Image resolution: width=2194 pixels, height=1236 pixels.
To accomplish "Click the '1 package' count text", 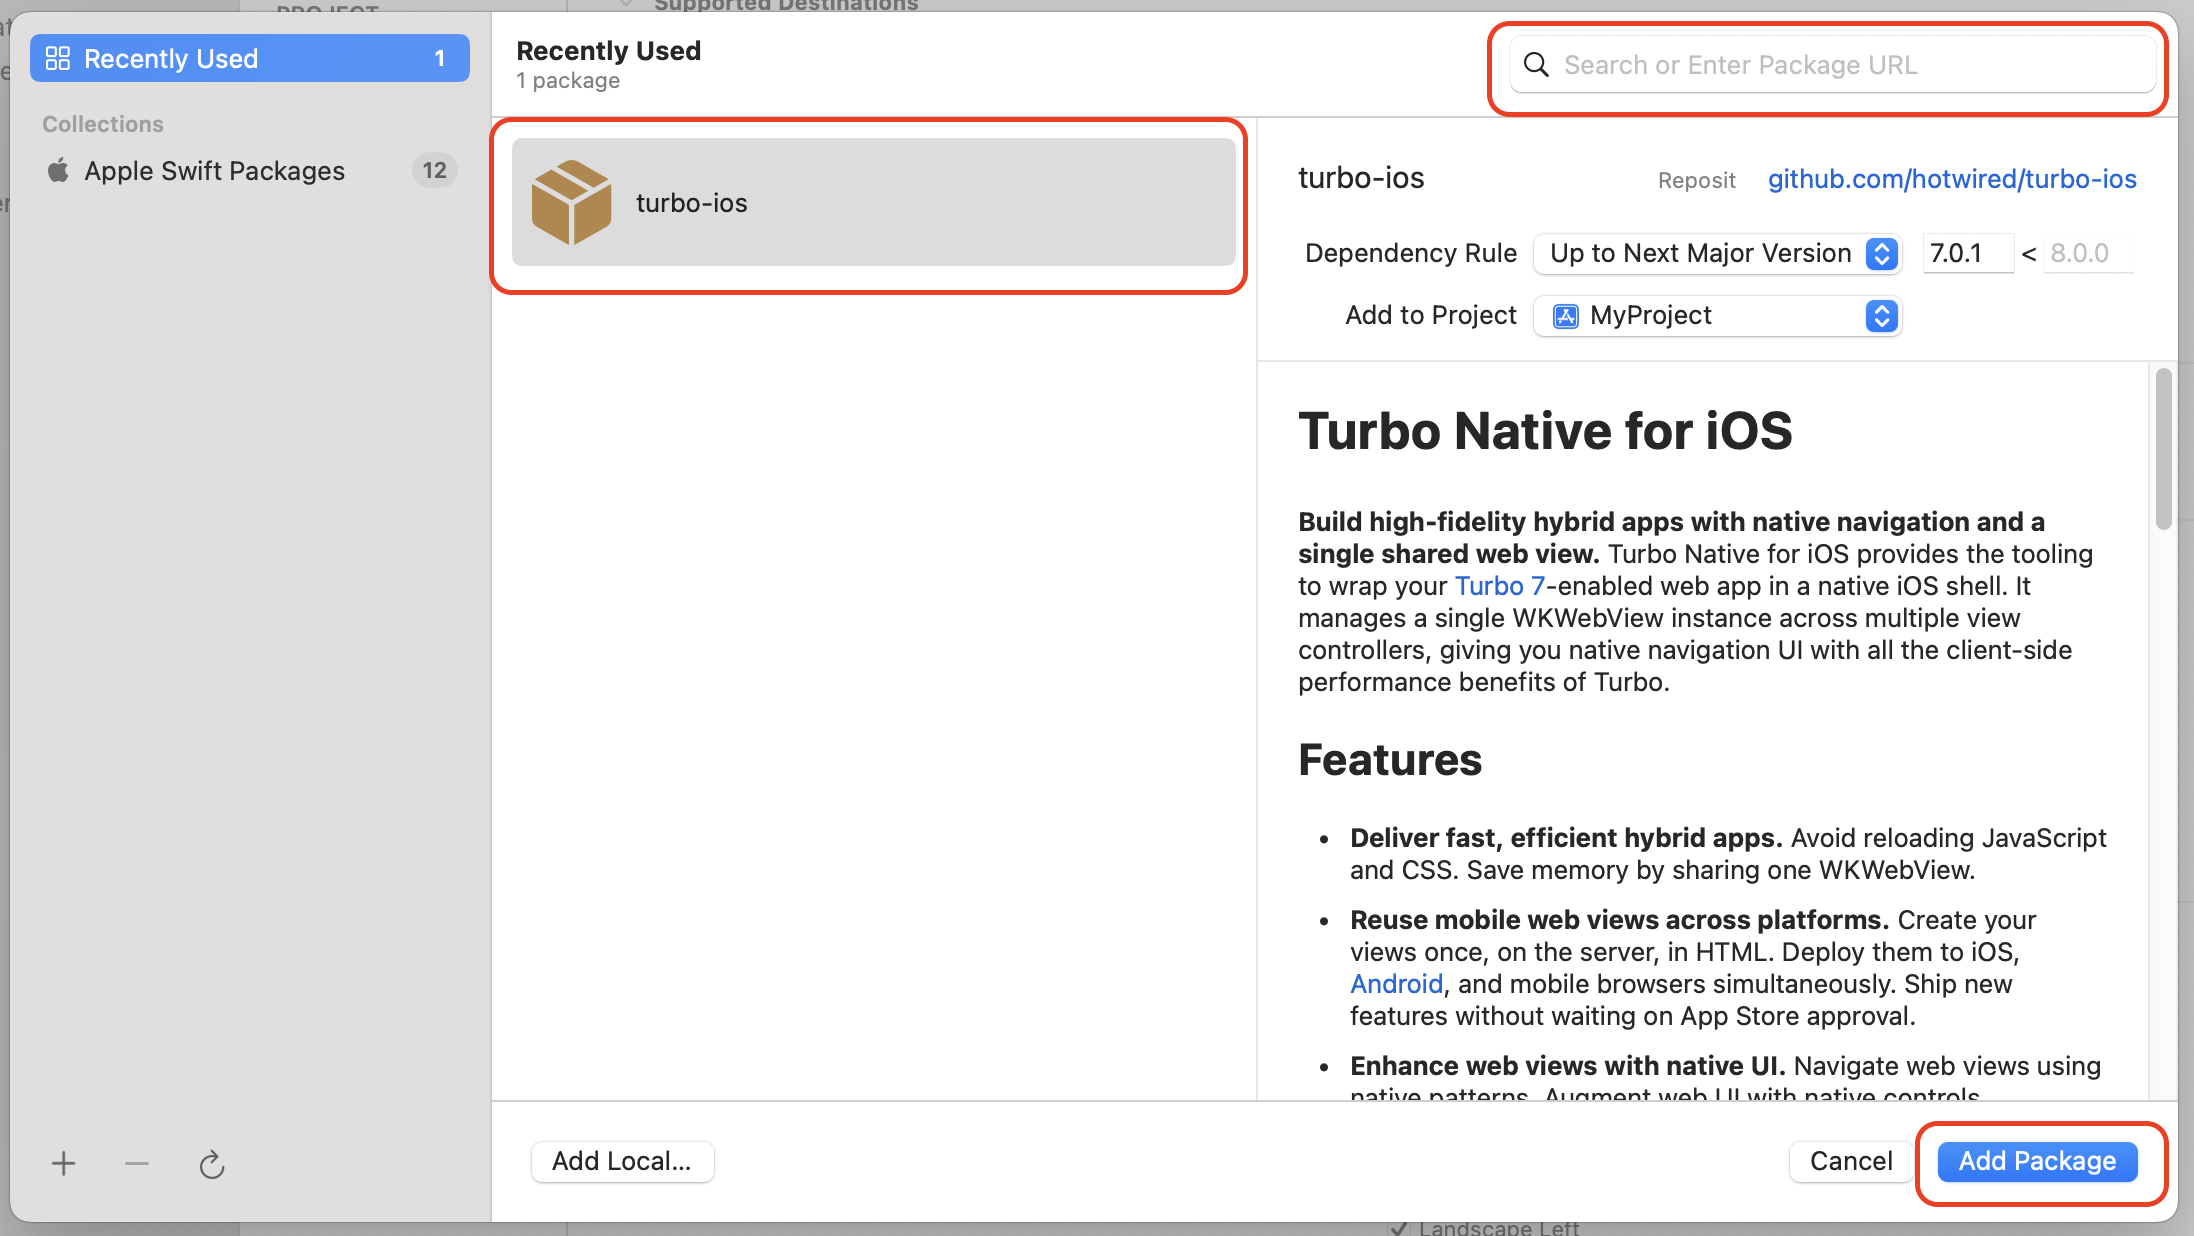I will pyautogui.click(x=568, y=81).
